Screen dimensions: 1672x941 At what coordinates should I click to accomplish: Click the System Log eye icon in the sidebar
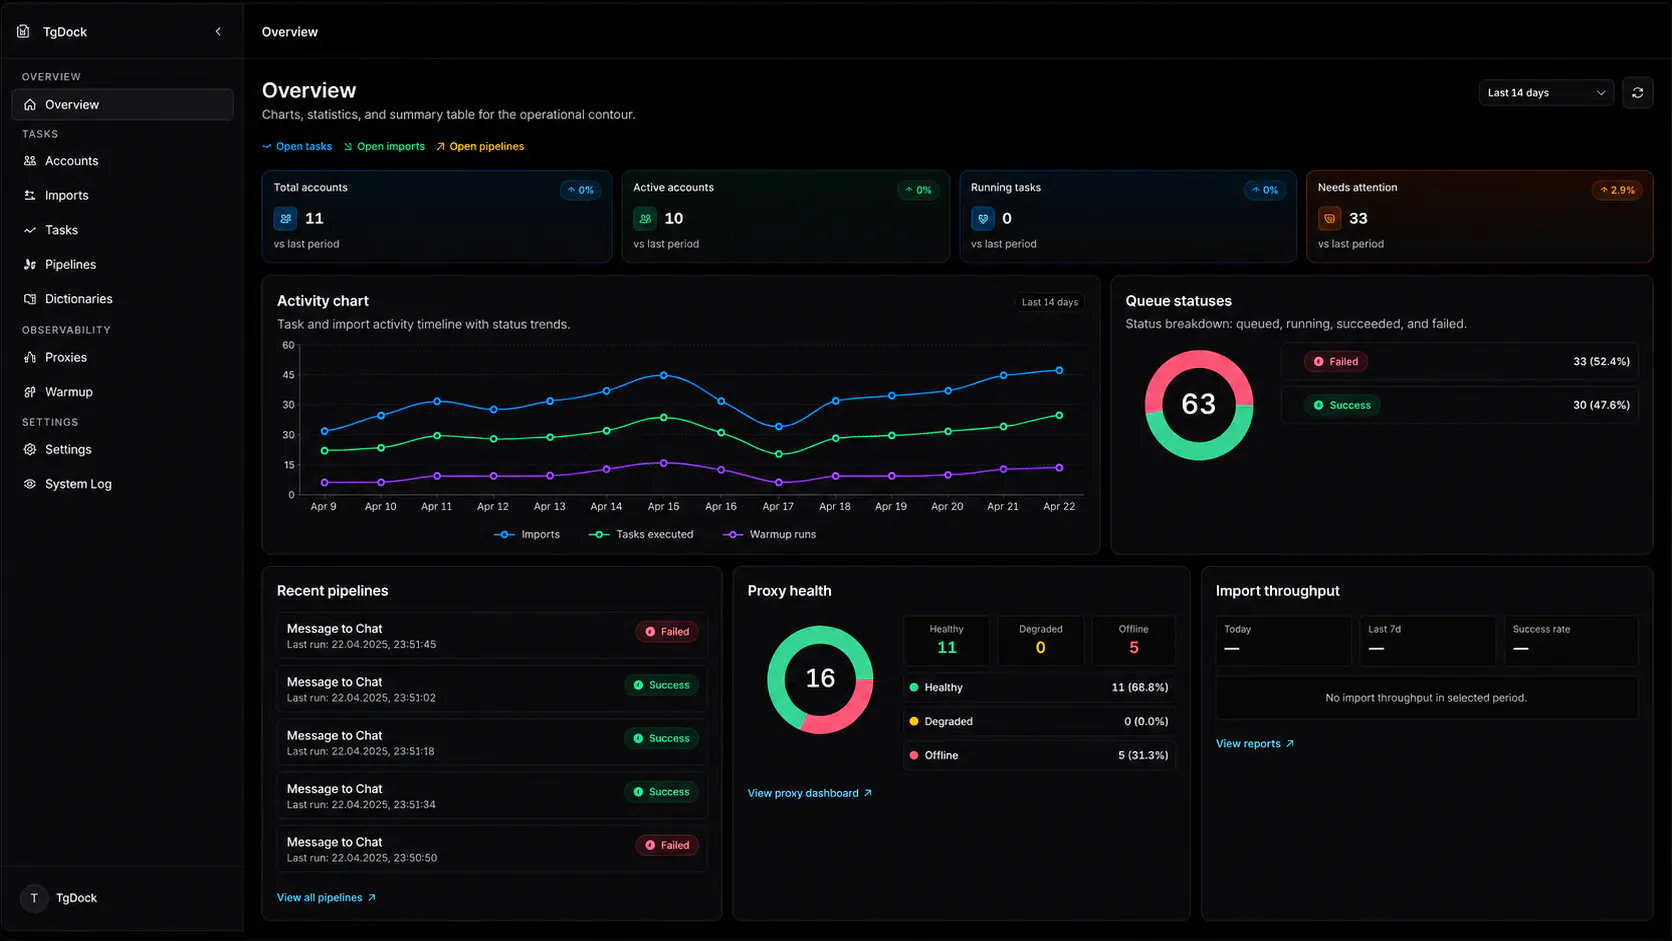(x=30, y=484)
